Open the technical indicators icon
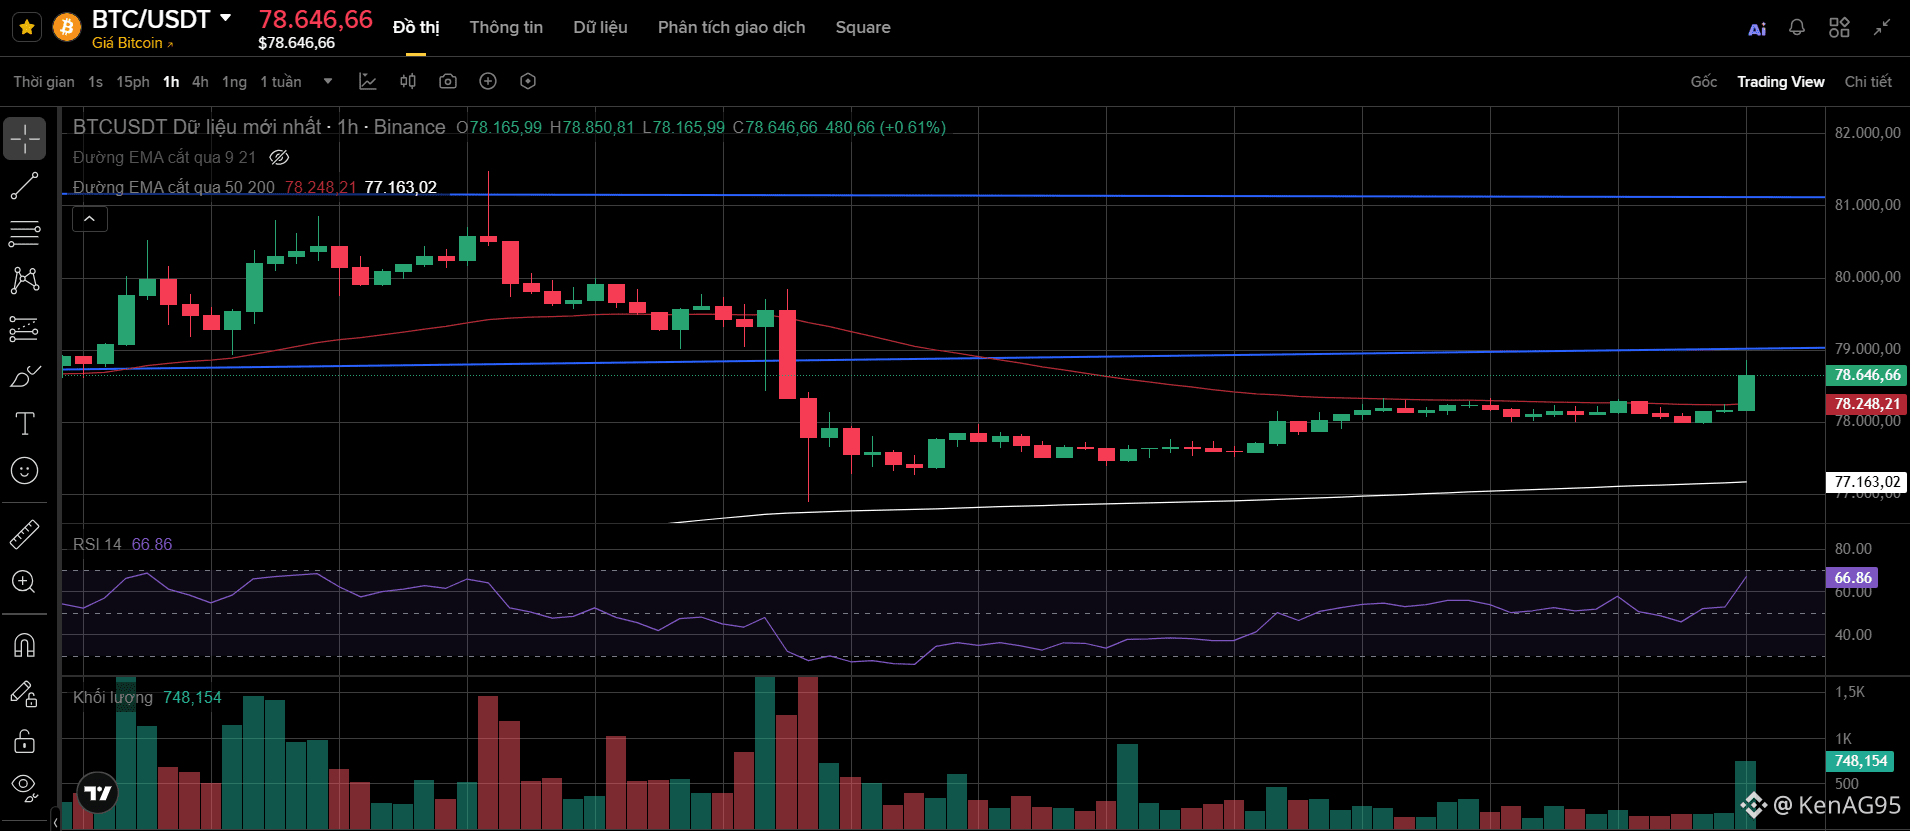Screen dimensions: 1910x831 pos(368,82)
